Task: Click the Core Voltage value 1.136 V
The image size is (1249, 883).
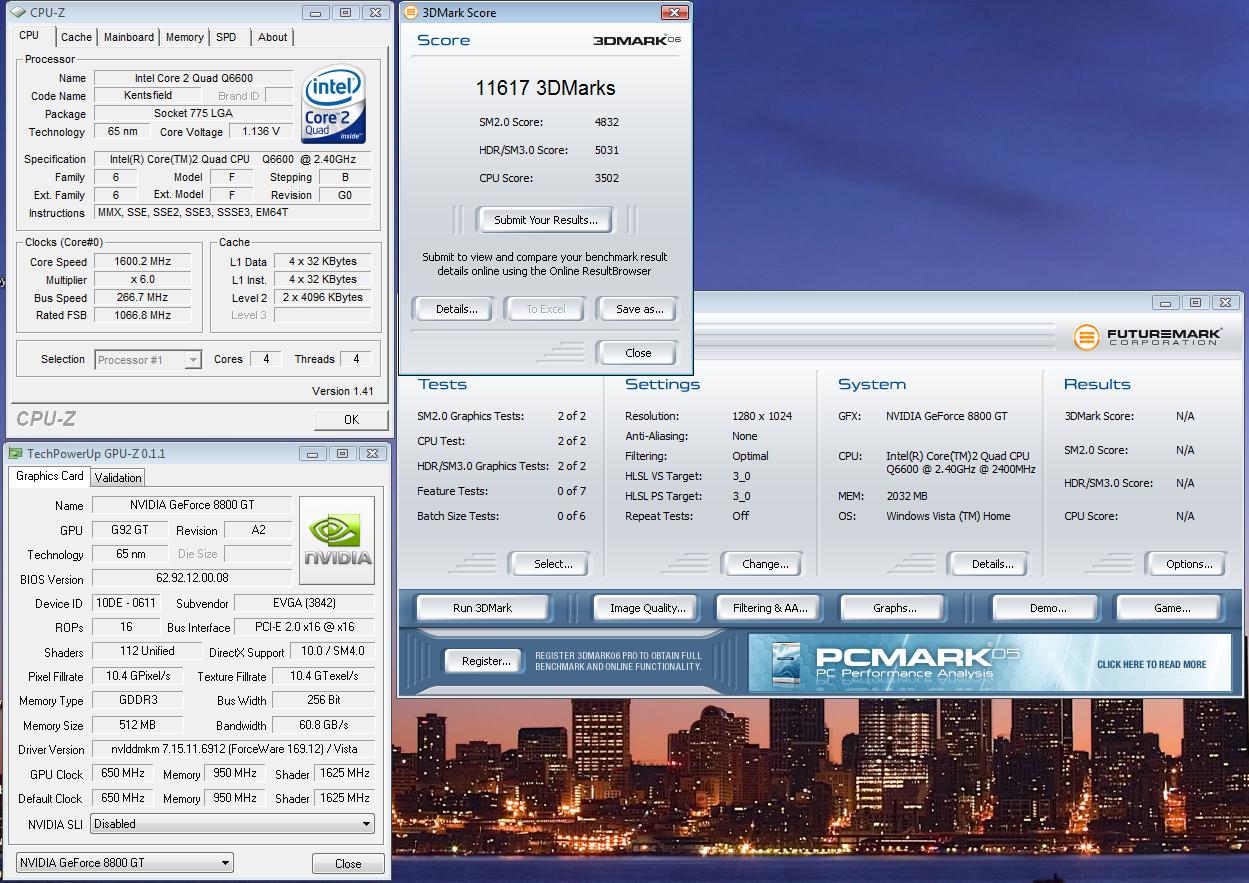Action: (x=261, y=131)
